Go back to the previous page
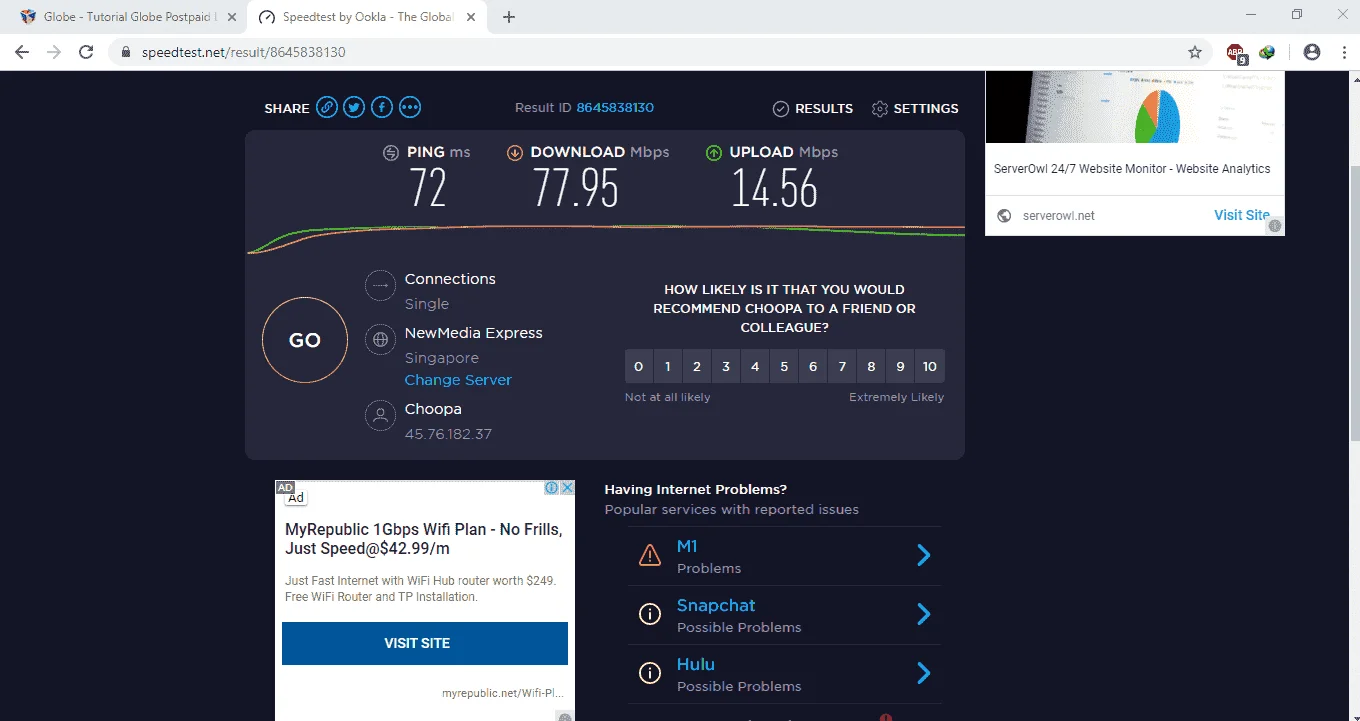The image size is (1360, 721). 22,52
